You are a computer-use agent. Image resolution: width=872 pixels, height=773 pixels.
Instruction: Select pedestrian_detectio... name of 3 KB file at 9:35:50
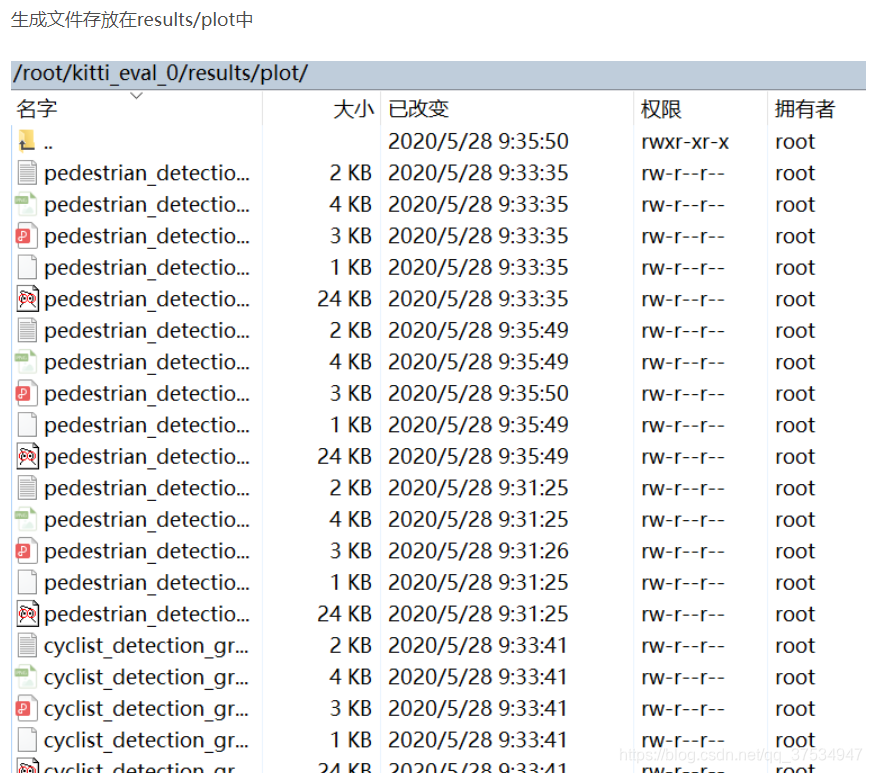[147, 394]
